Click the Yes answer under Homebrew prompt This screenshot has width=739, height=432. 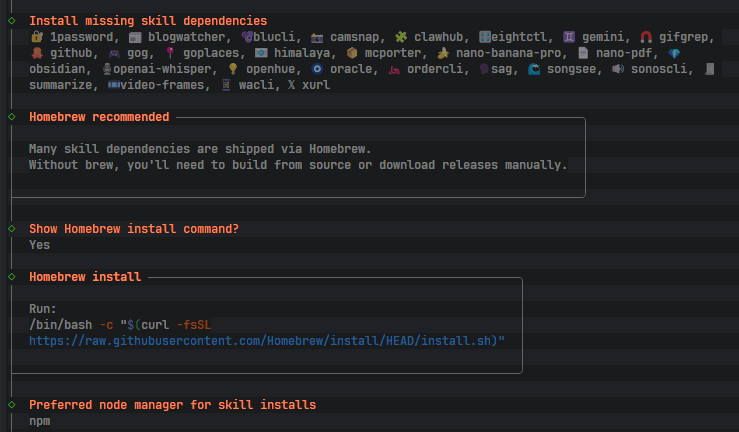point(39,244)
